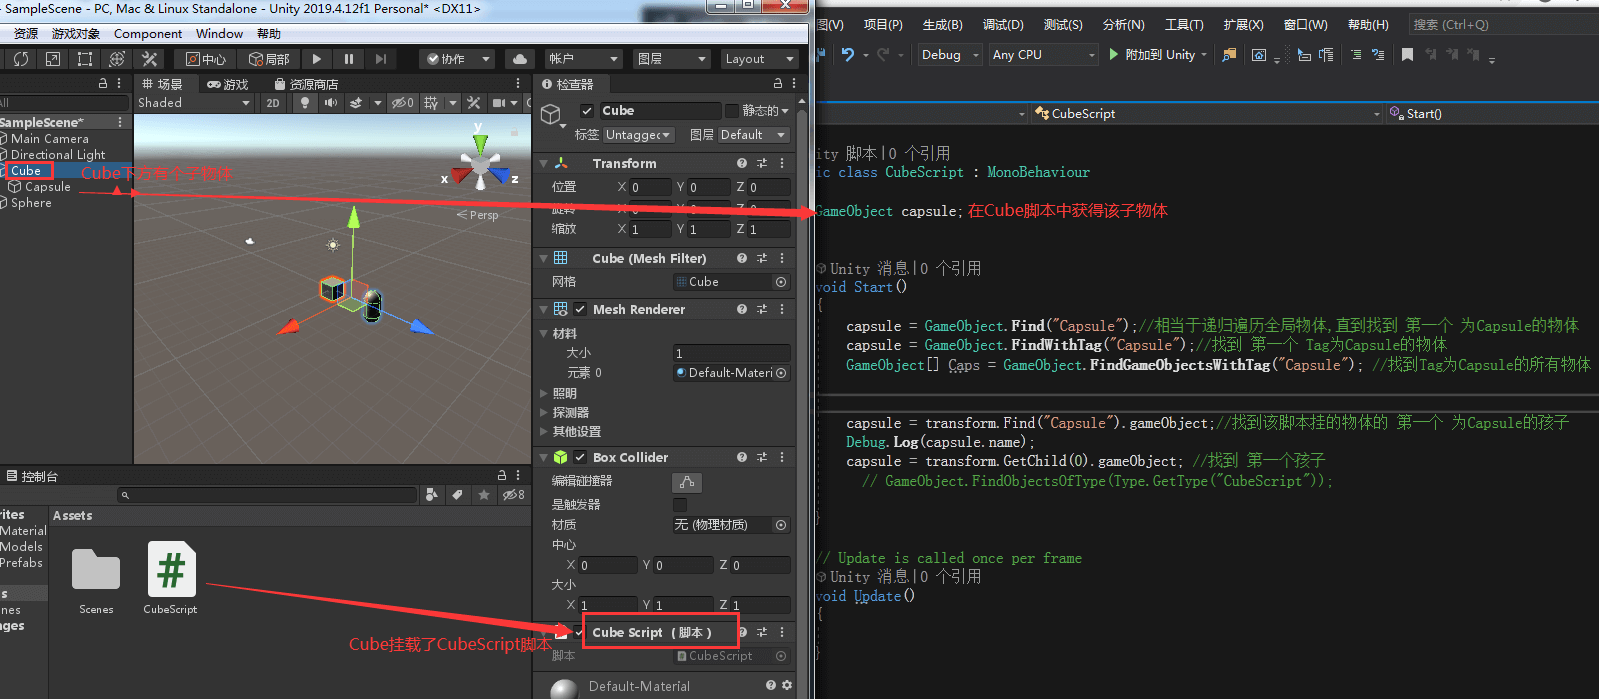Open the Shaded draw mode dropdown
The height and width of the screenshot is (699, 1599).
click(194, 103)
